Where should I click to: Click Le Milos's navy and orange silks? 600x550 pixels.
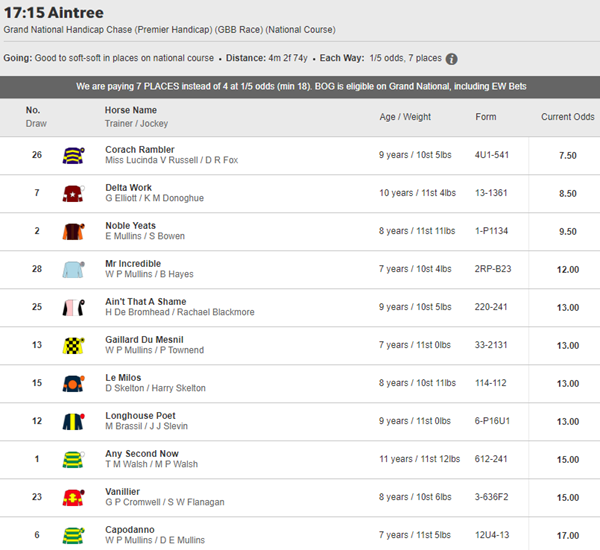[73, 383]
